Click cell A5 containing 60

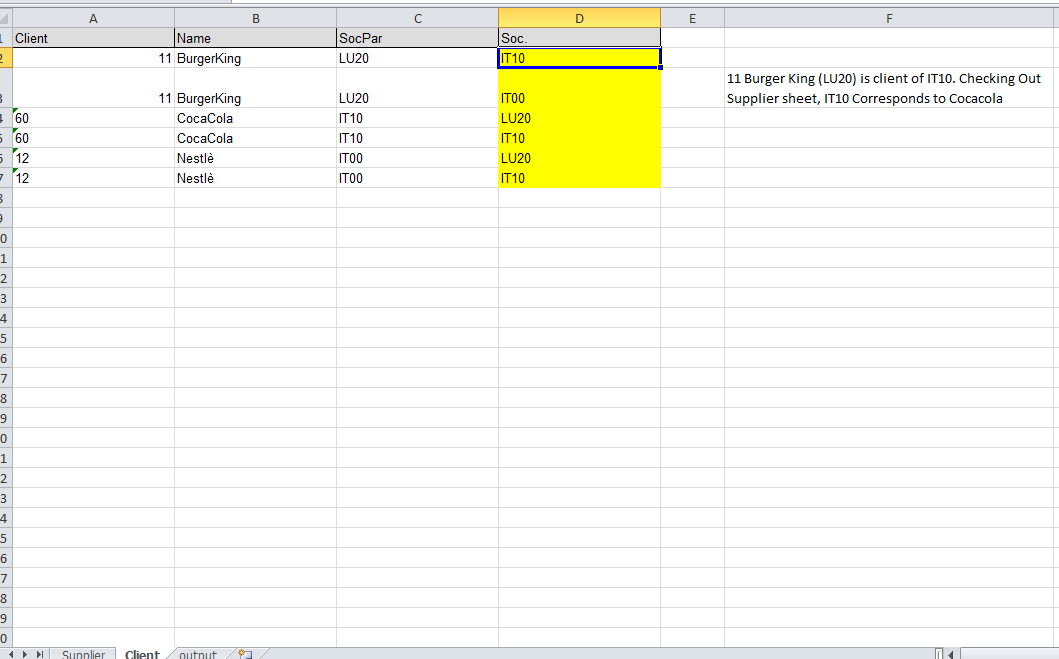tap(93, 138)
